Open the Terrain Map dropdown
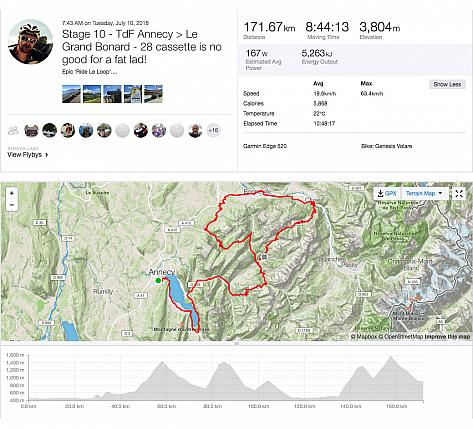The height and width of the screenshot is (429, 473). pyautogui.click(x=424, y=193)
